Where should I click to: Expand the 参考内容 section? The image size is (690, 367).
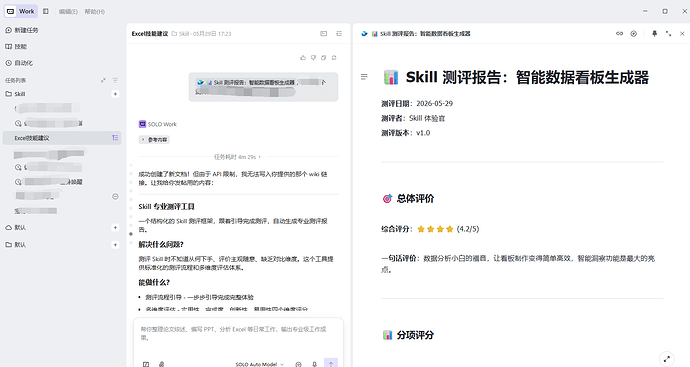point(154,139)
